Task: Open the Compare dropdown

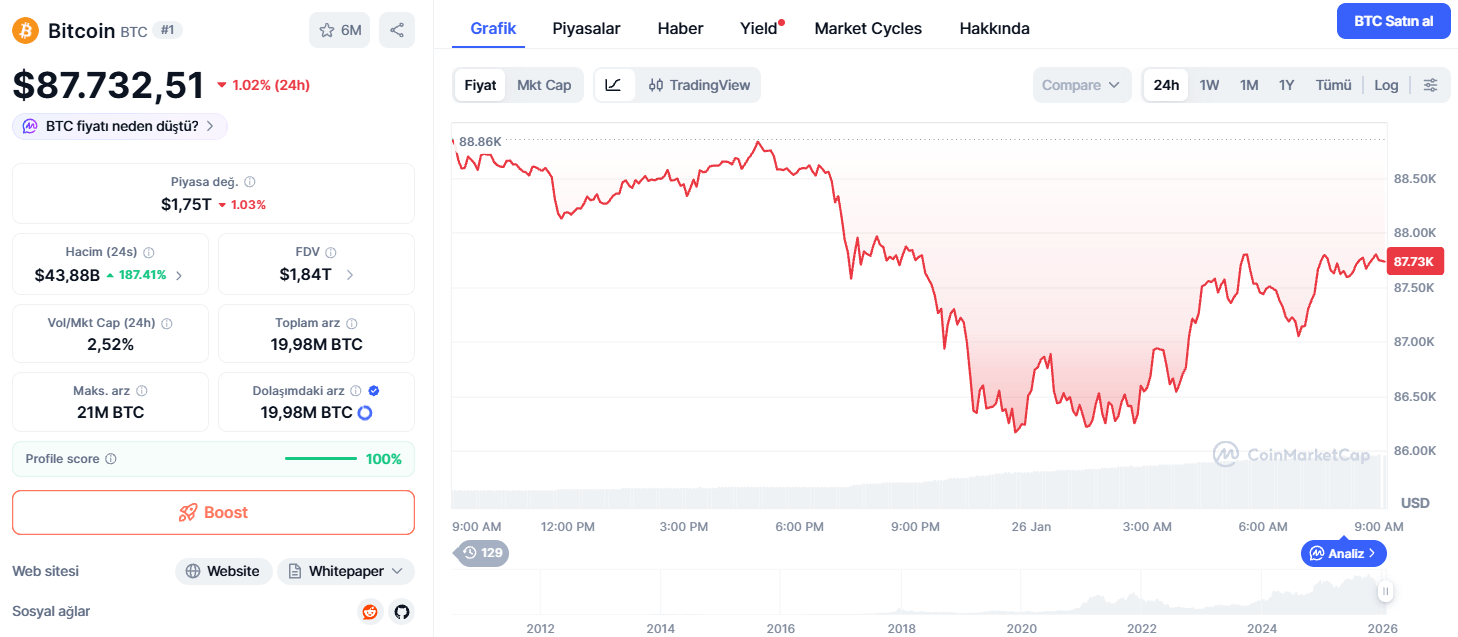Action: pyautogui.click(x=1082, y=85)
